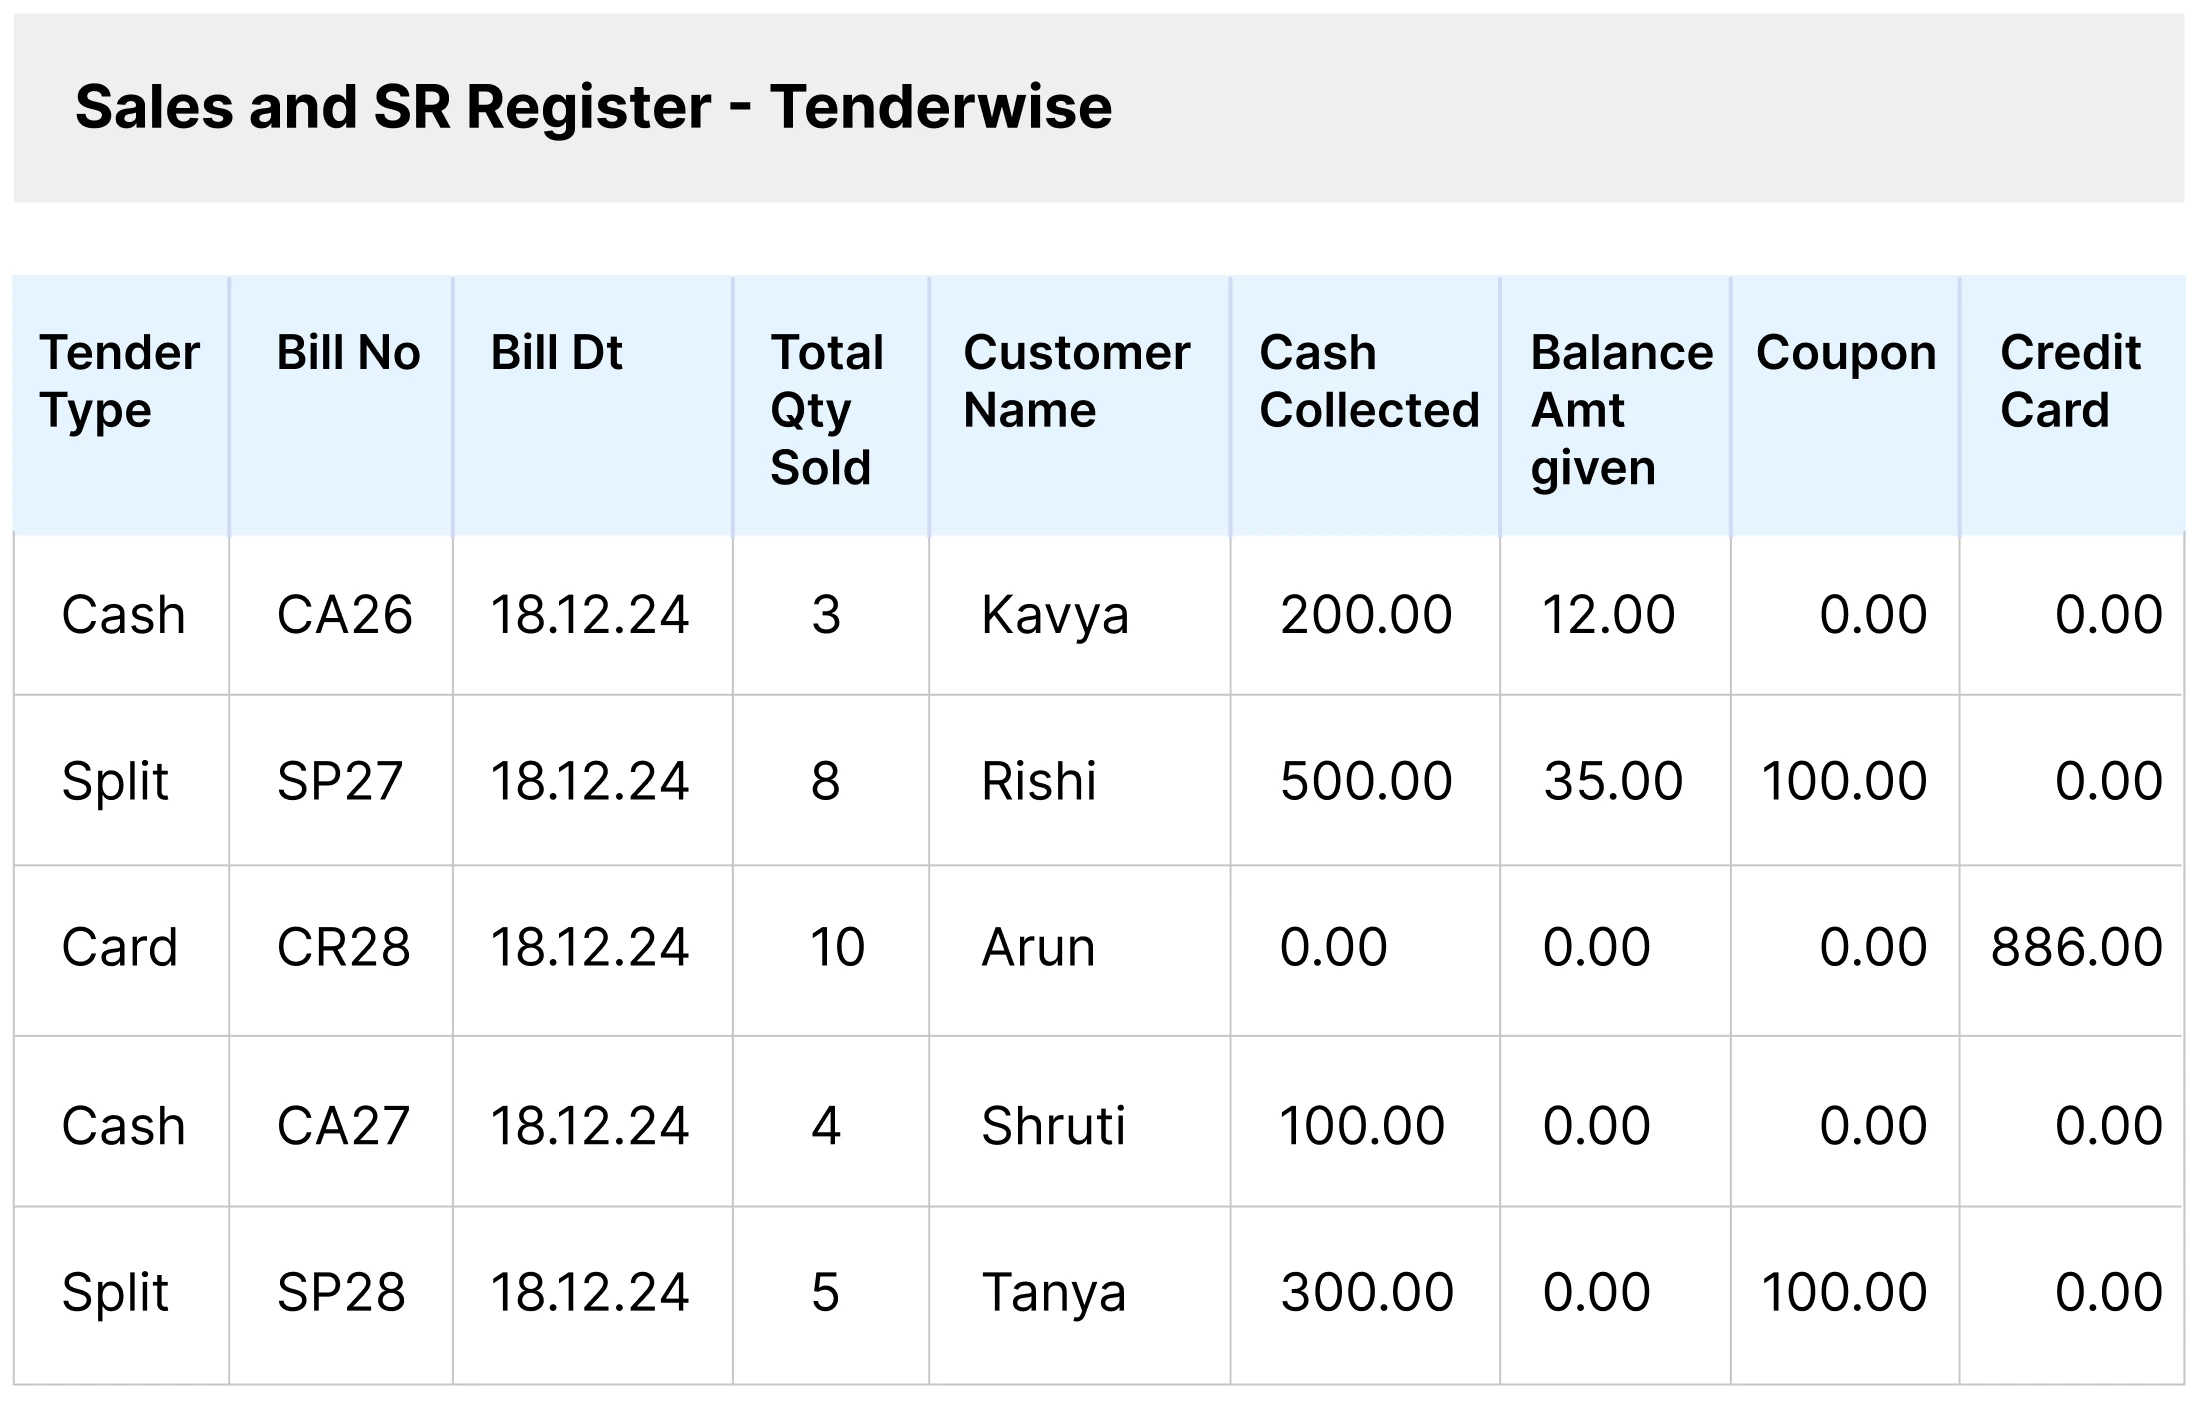The image size is (2199, 1403).
Task: Select customer Rishi's name cell
Action: click(x=1038, y=781)
